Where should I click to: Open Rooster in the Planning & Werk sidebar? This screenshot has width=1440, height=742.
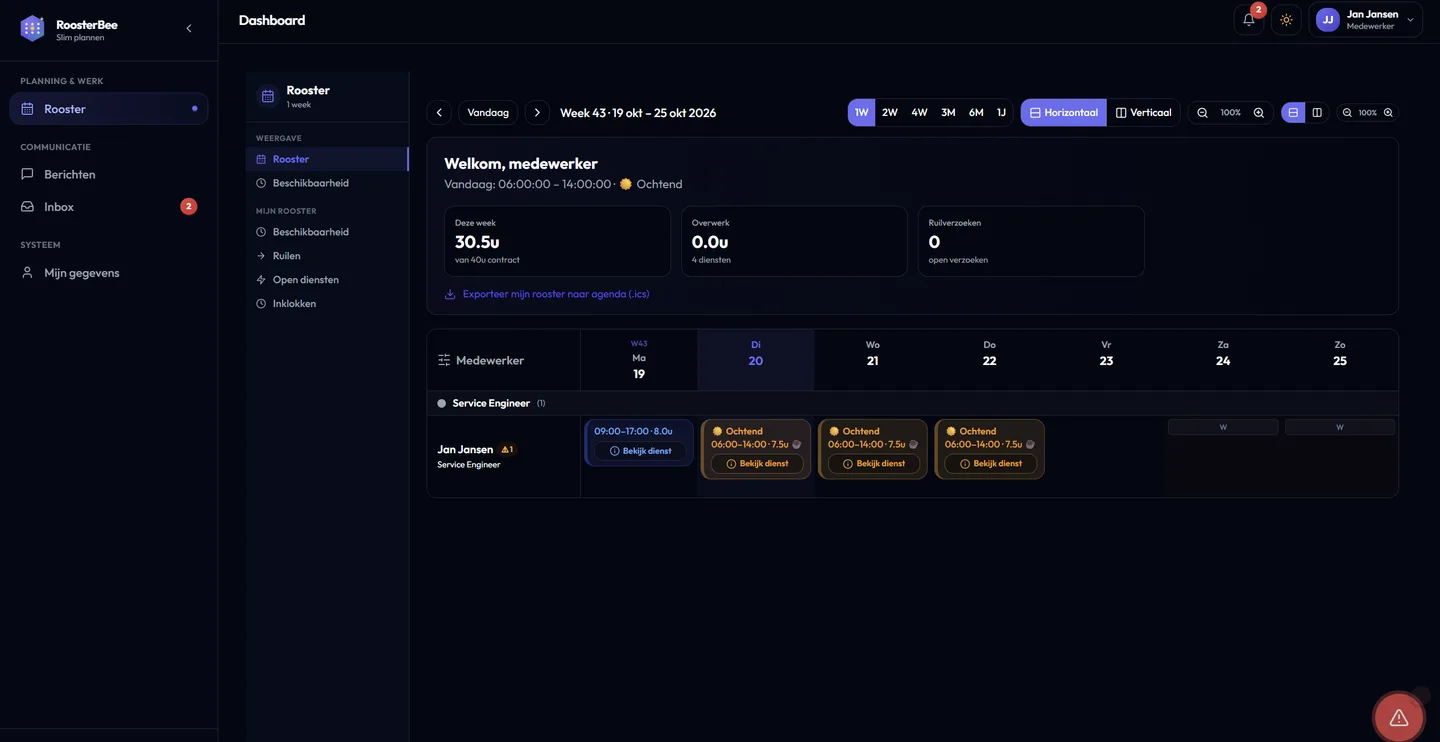109,109
